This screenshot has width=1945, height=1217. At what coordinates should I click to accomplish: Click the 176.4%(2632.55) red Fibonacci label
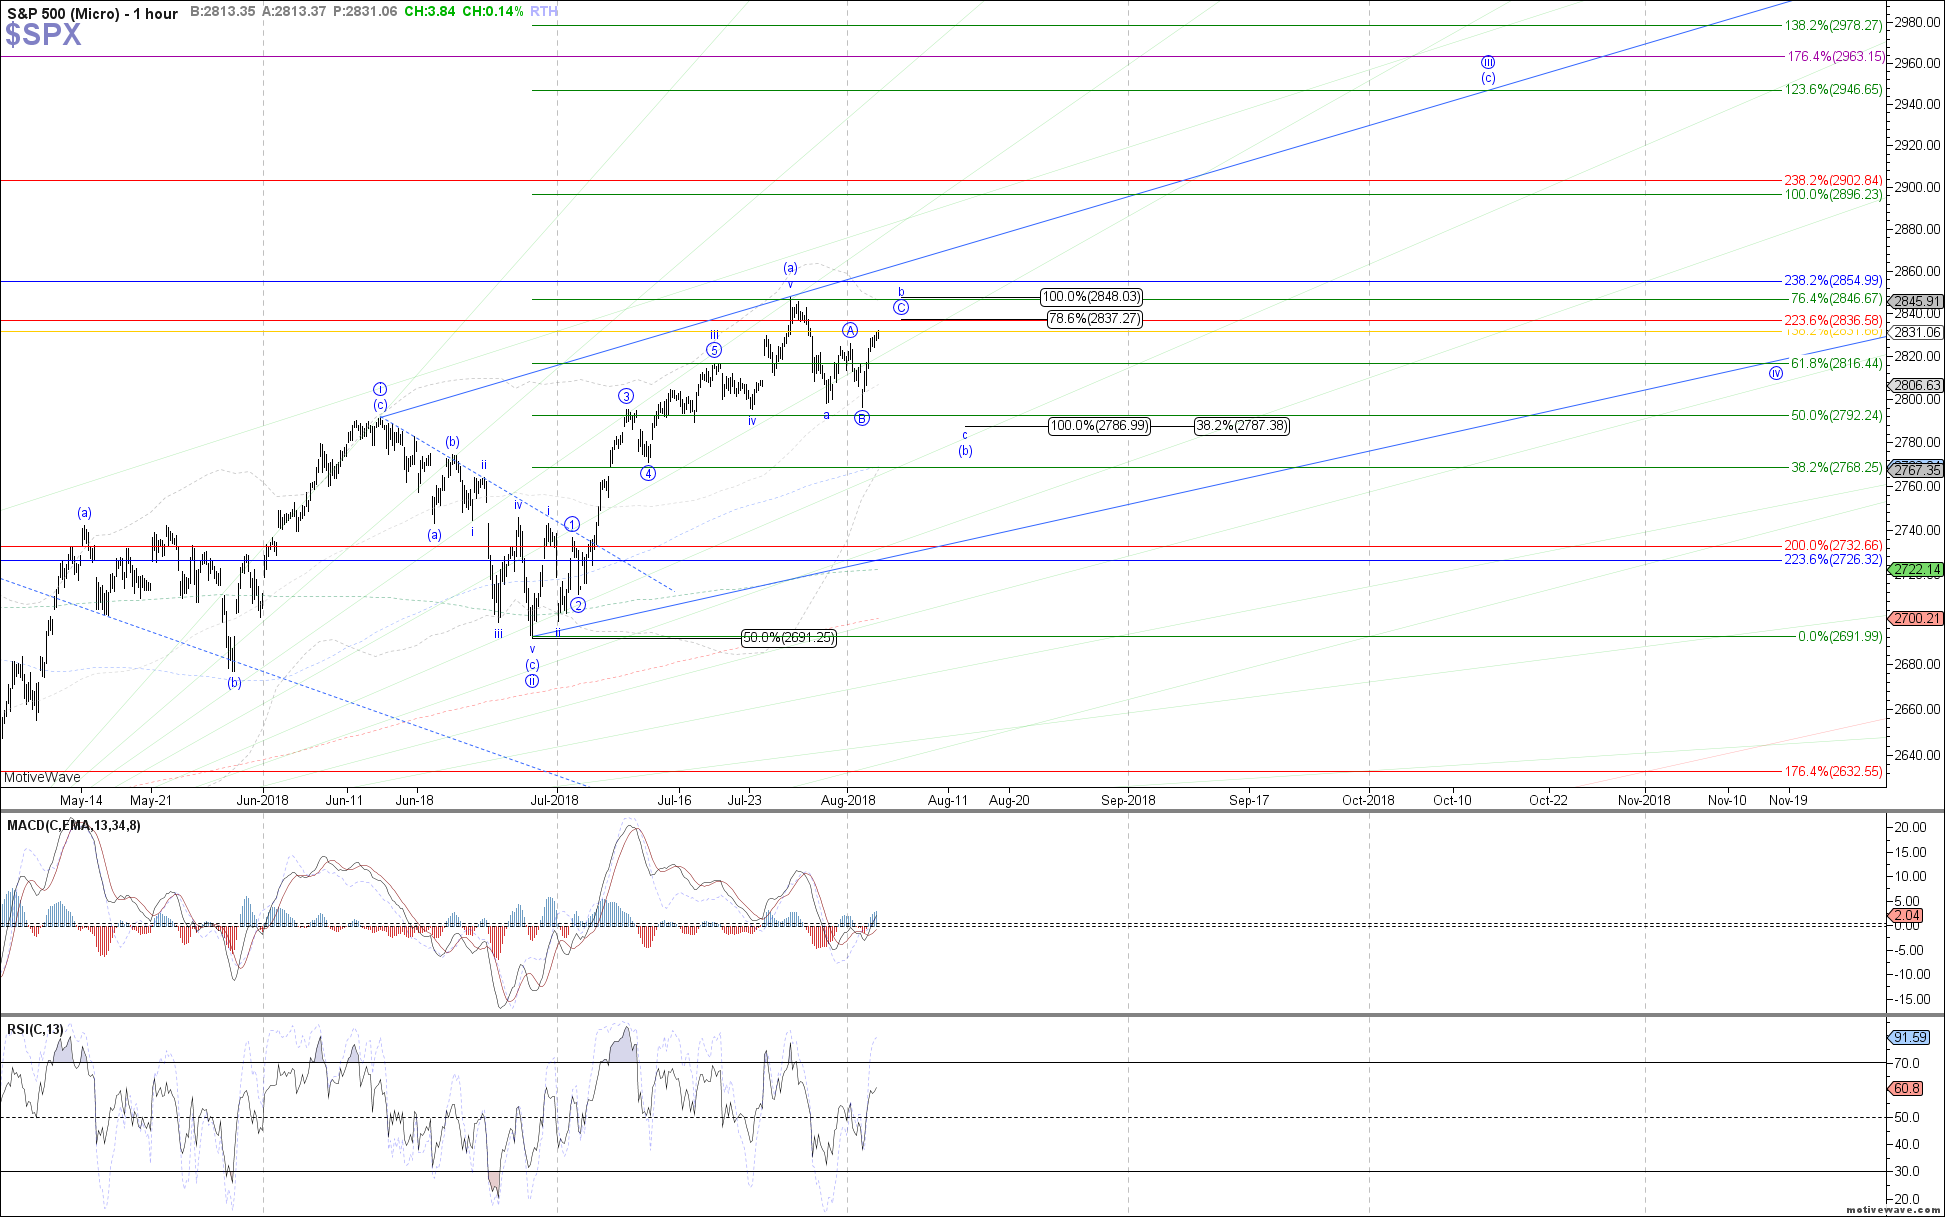point(1833,772)
